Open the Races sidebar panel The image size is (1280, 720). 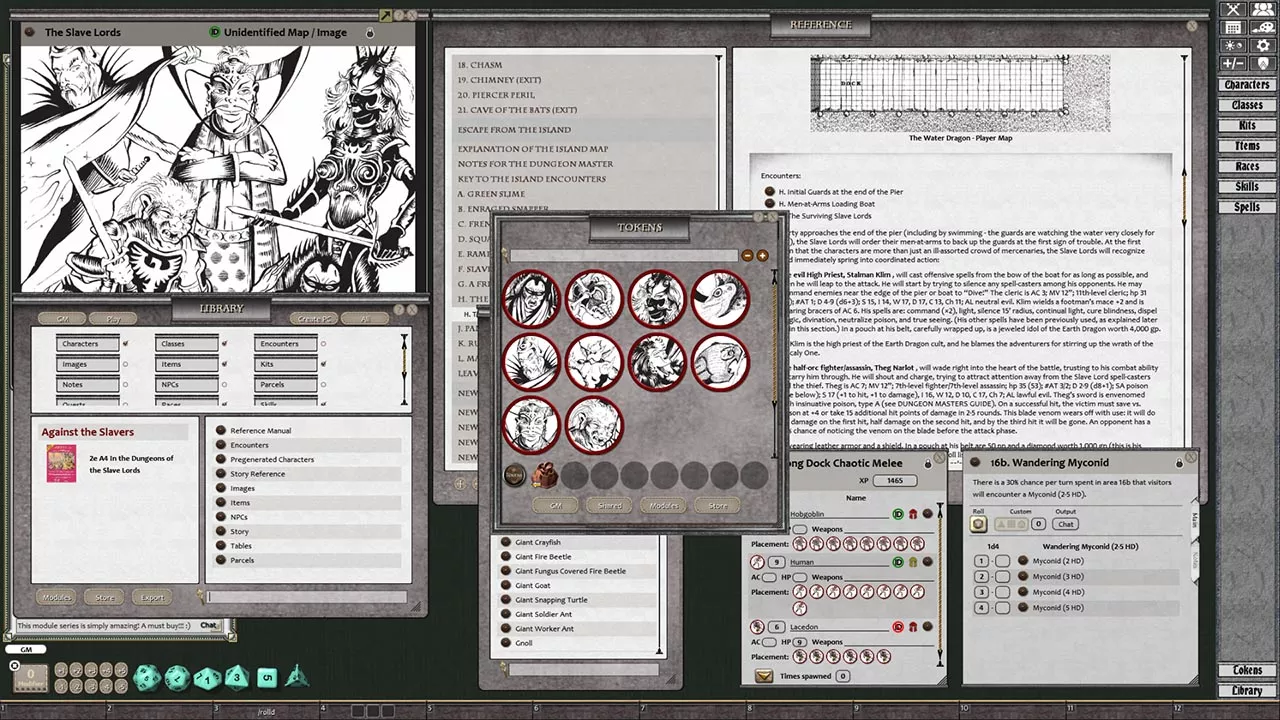[1247, 167]
